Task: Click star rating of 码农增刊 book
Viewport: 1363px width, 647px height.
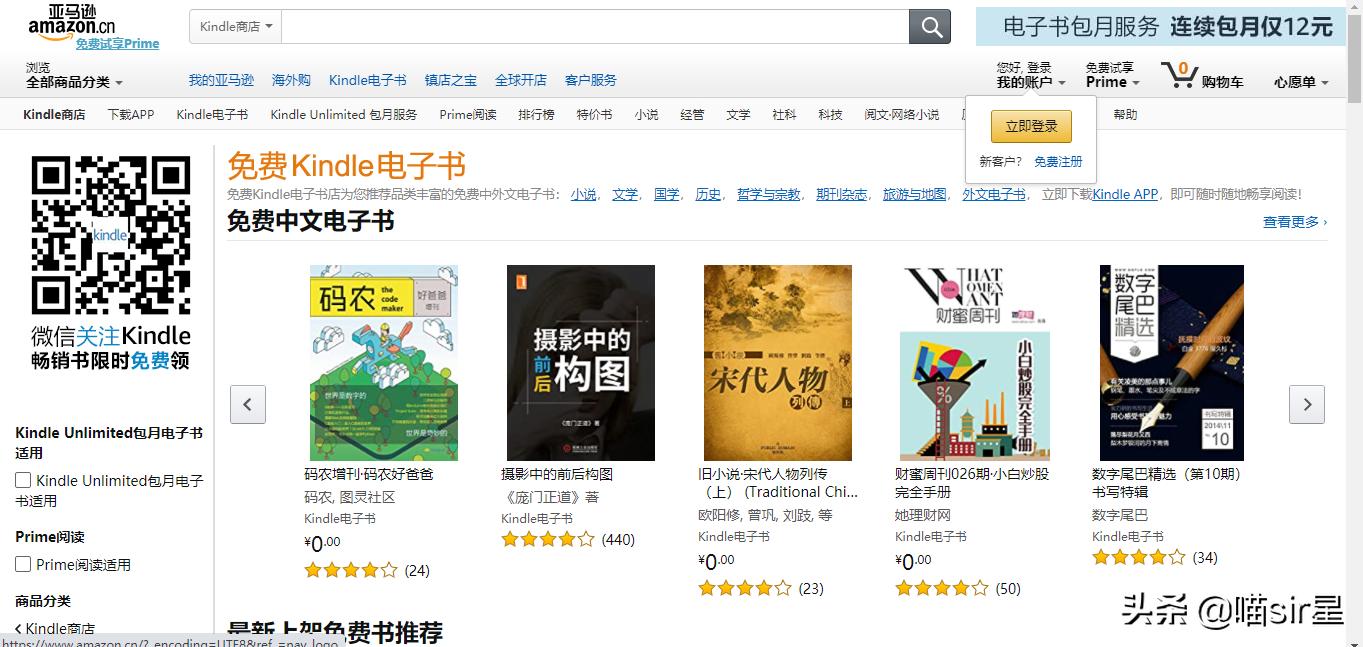Action: point(351,570)
